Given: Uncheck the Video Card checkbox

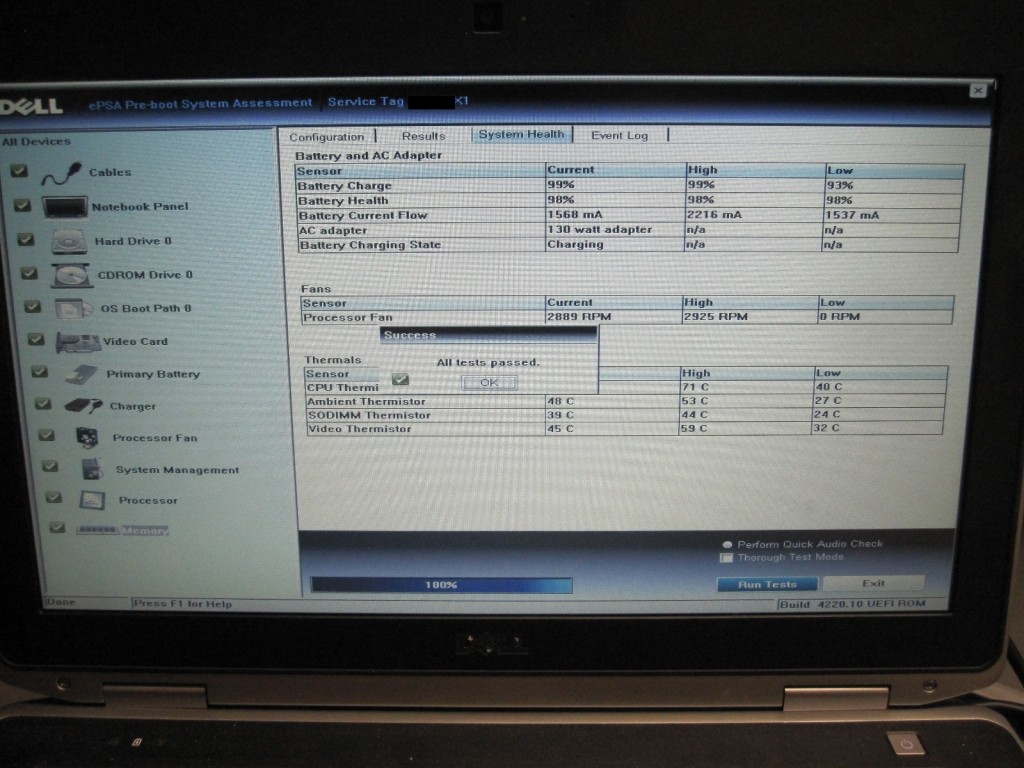Looking at the screenshot, I should (36, 339).
